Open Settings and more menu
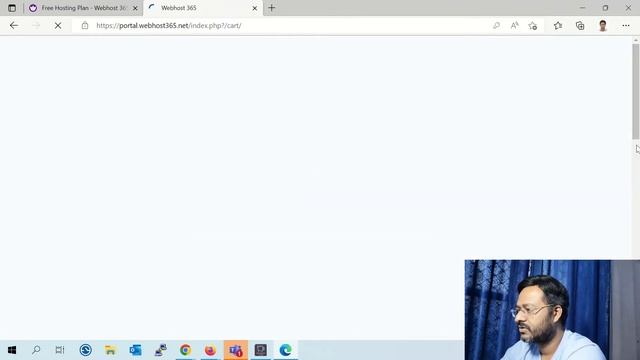 point(626,25)
